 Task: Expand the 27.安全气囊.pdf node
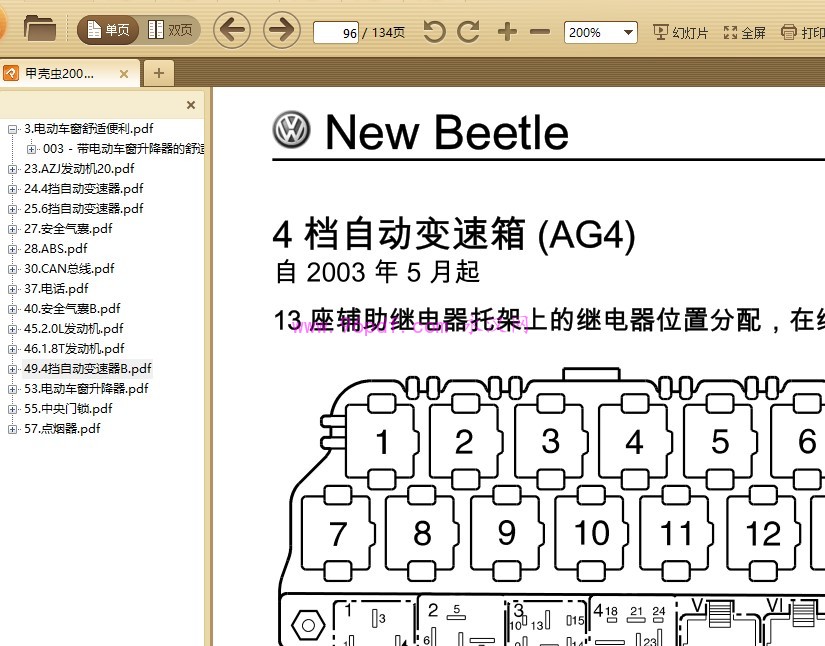12,229
